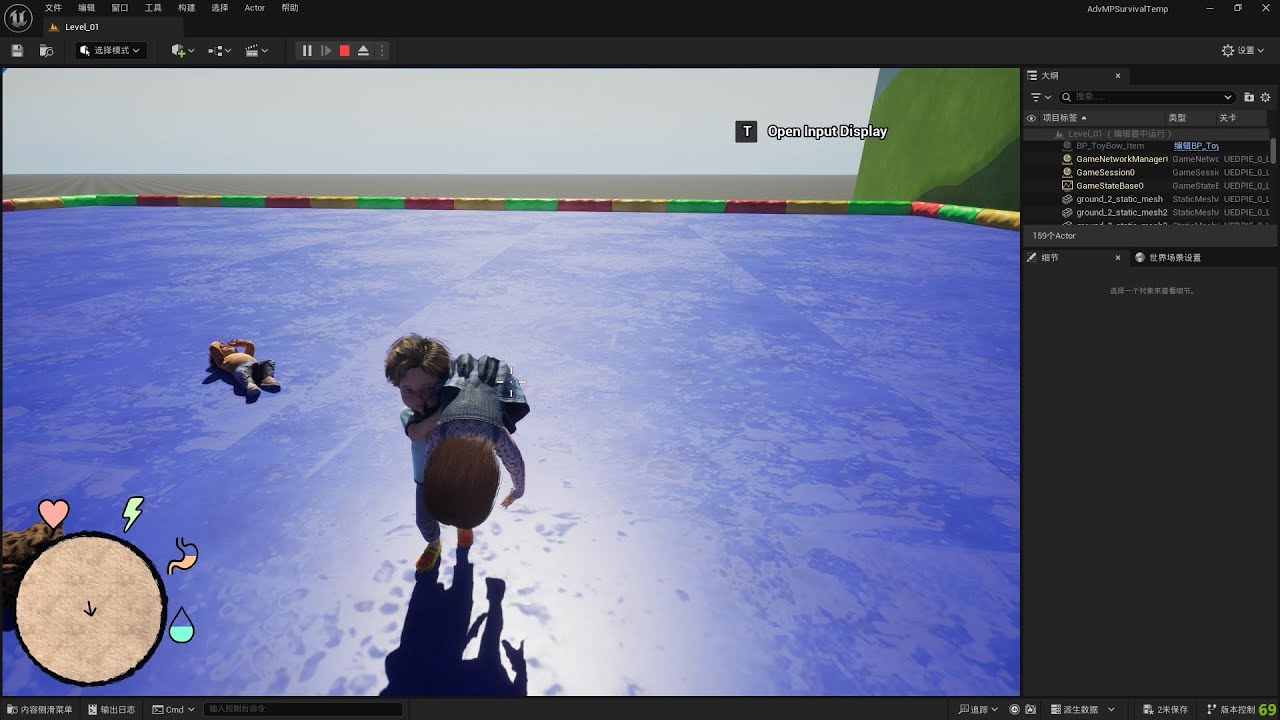Screen dimensions: 1280x720
Task: Focus the outliner 搜索 search field
Action: pyautogui.click(x=1146, y=97)
